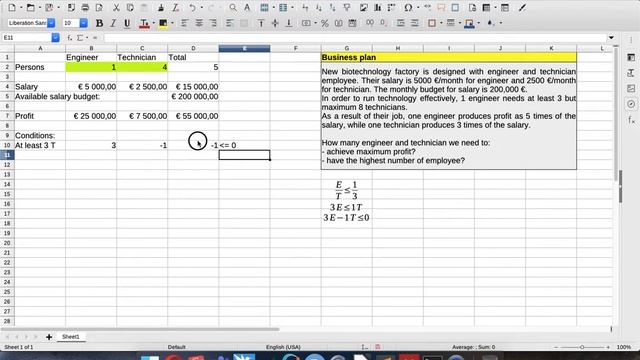640x360 pixels.
Task: Copy the selection
Action: (130, 7)
